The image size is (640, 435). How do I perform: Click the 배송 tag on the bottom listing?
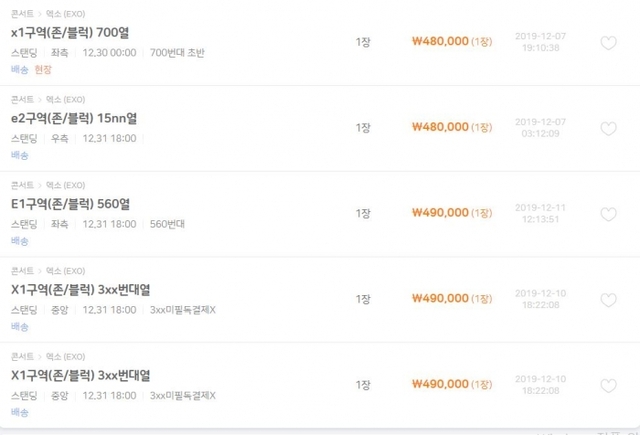(20, 413)
